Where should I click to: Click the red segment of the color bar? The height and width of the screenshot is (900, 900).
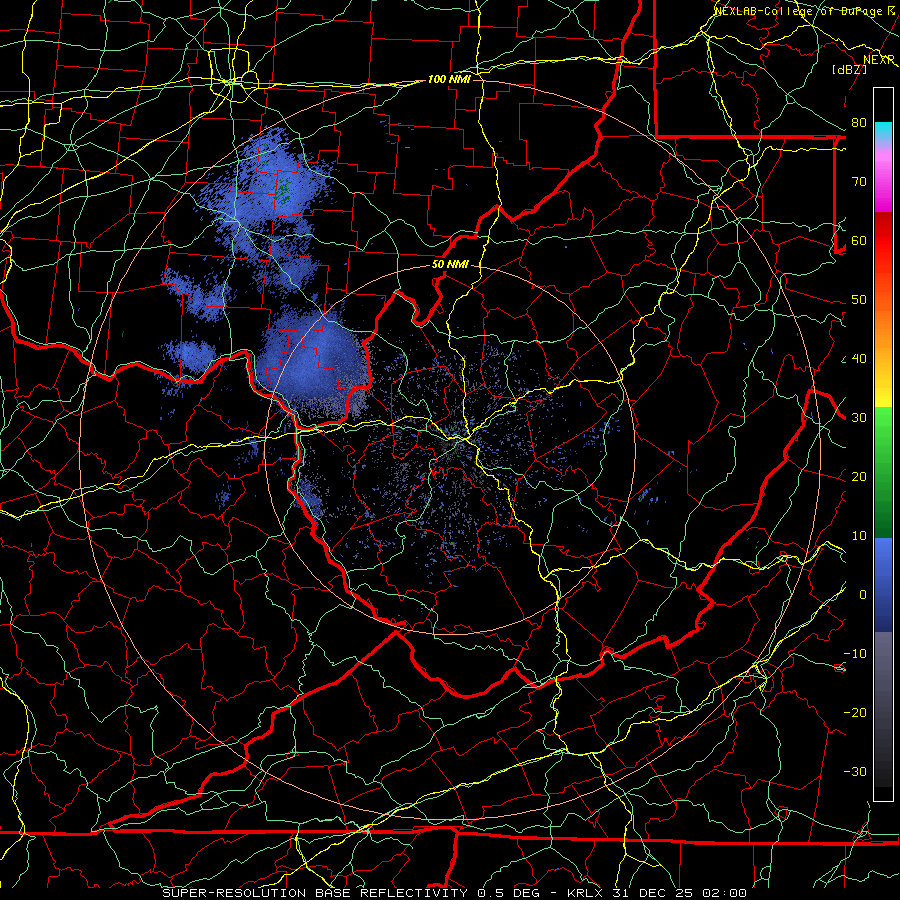pyautogui.click(x=883, y=241)
